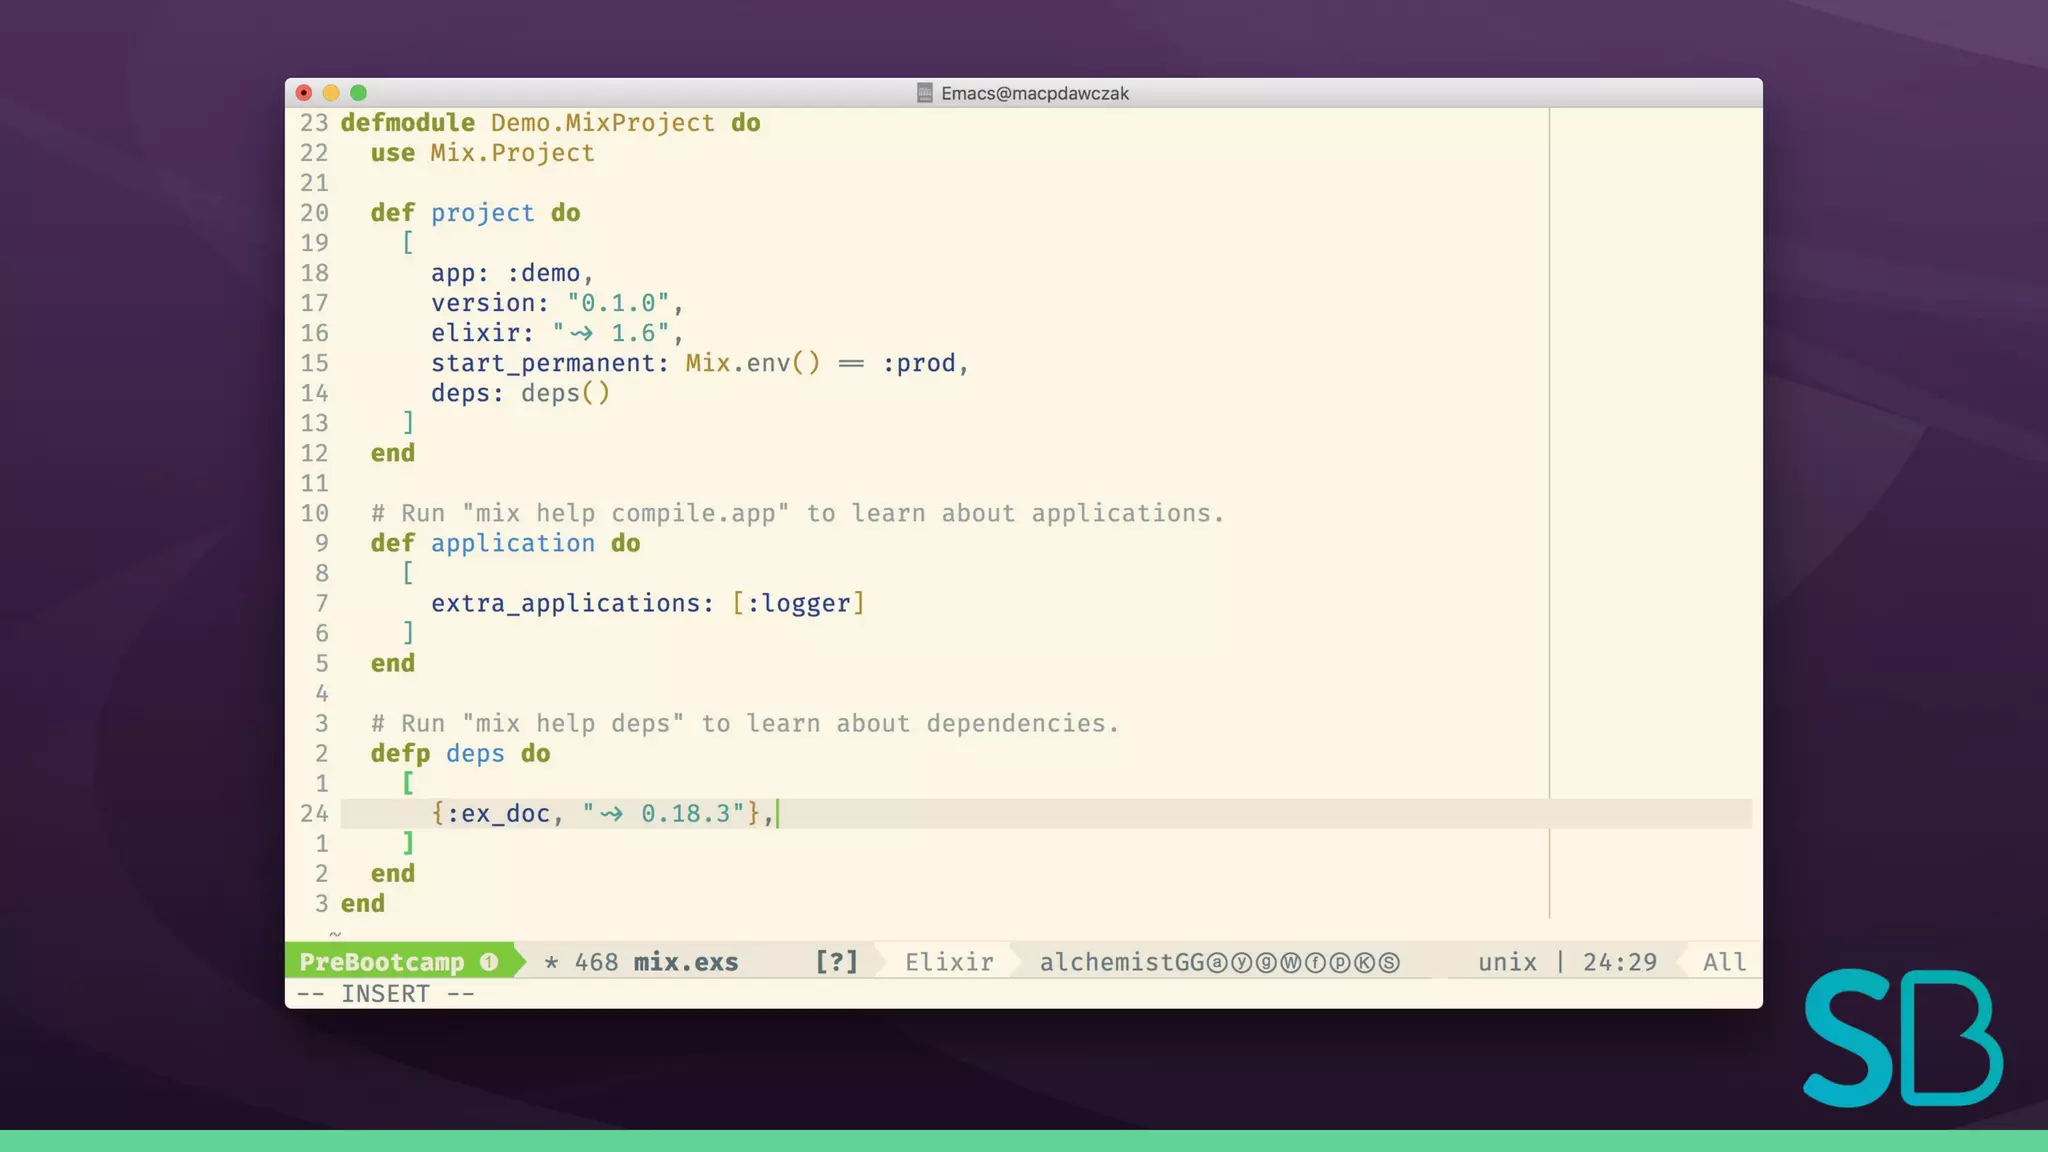Click the circled 'S' minor mode icon
The width and height of the screenshot is (2048, 1152).
(x=1389, y=962)
